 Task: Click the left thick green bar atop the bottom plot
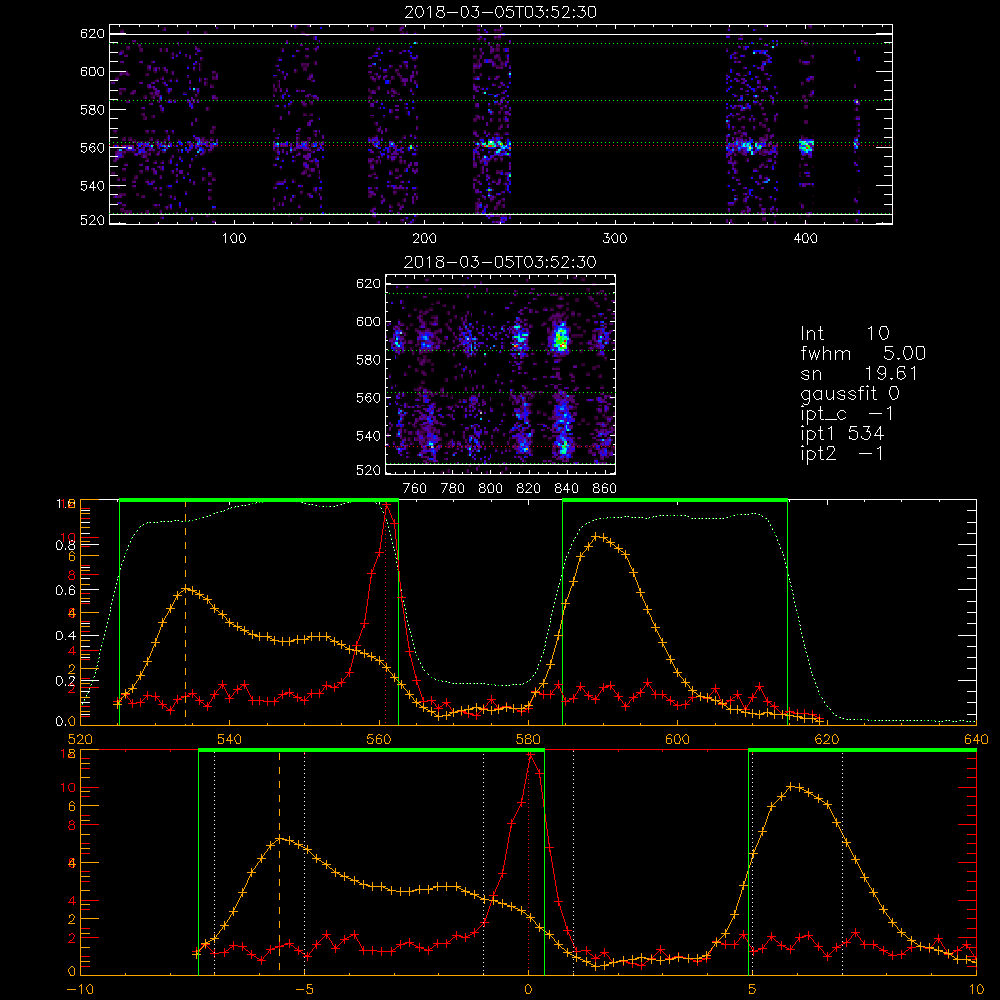(x=371, y=751)
